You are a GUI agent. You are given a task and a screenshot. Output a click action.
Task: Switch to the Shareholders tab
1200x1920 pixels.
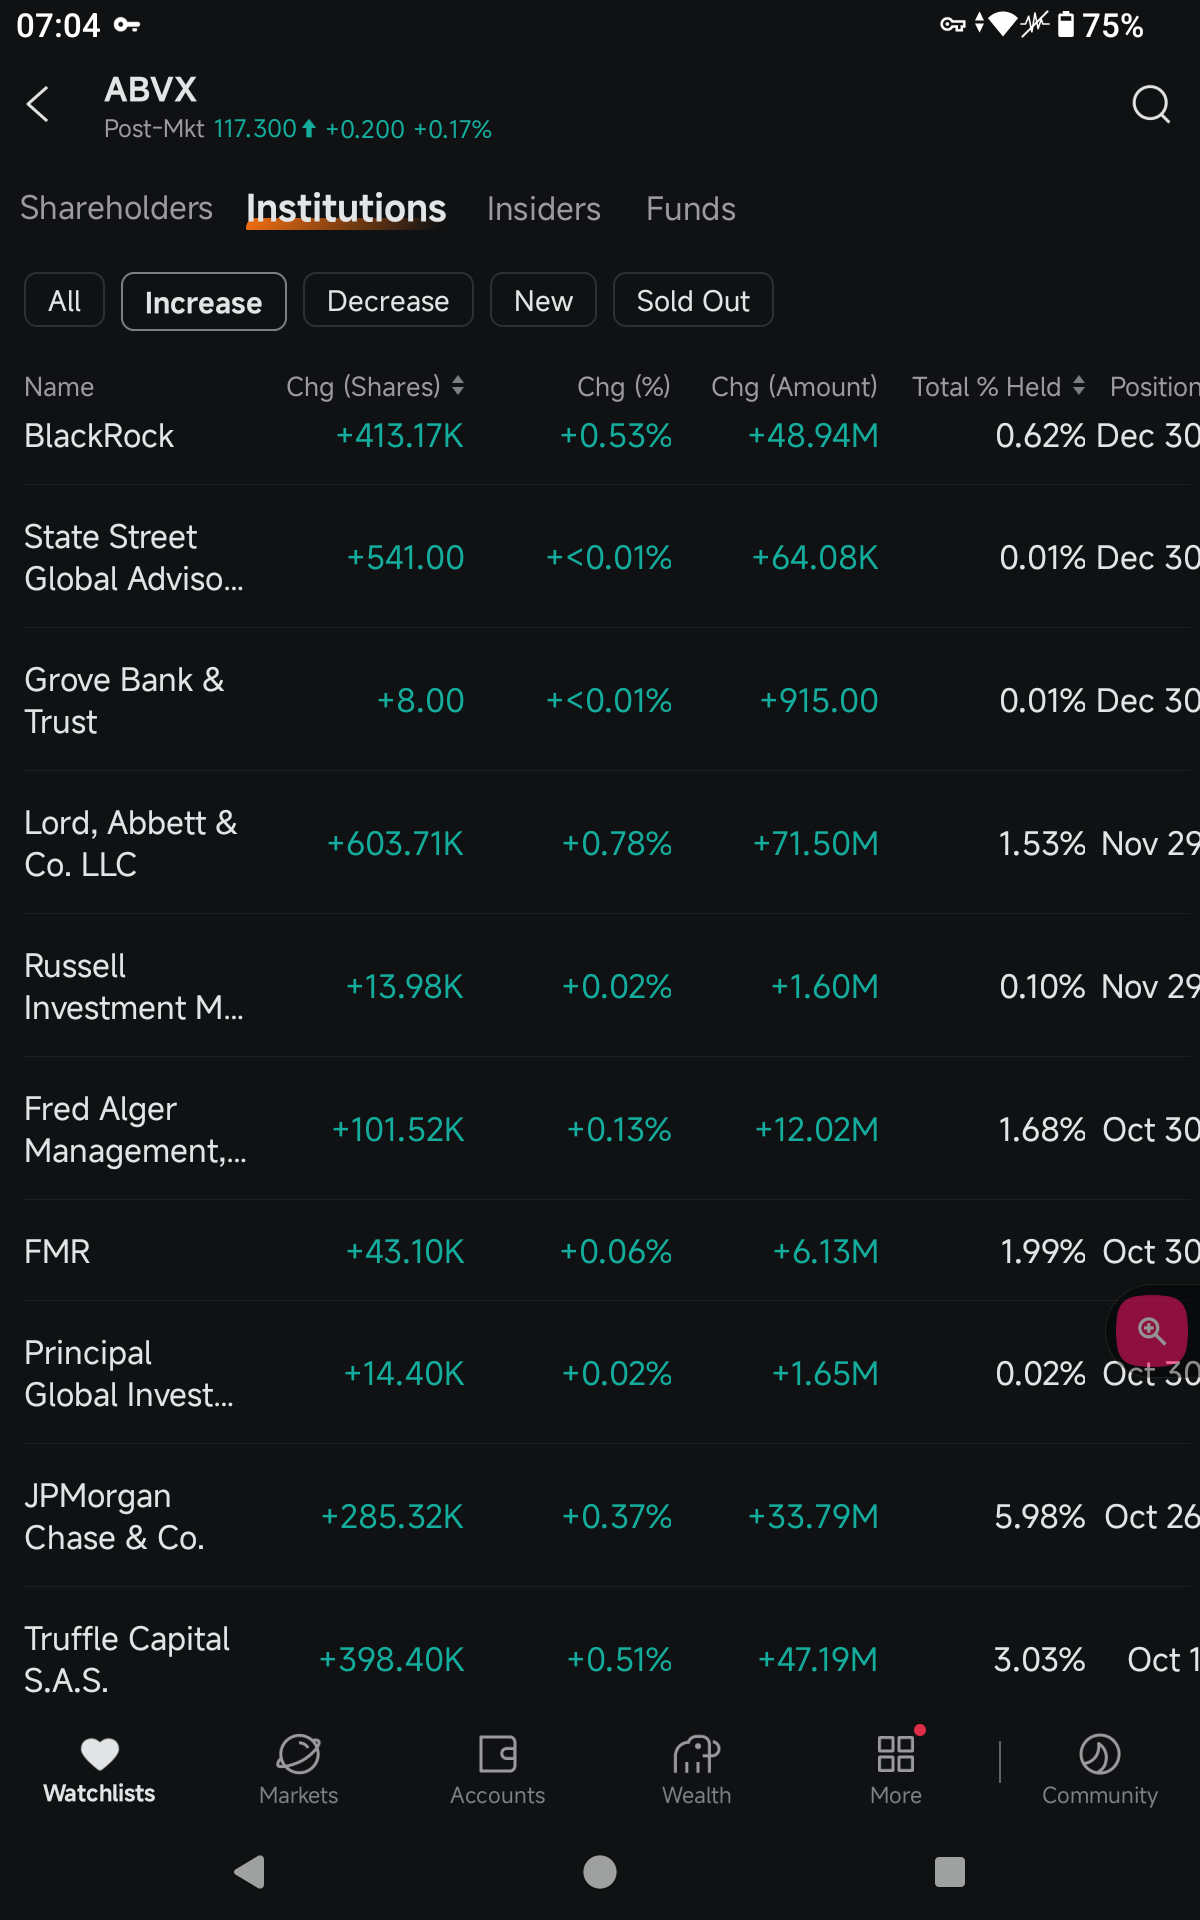[x=116, y=208]
